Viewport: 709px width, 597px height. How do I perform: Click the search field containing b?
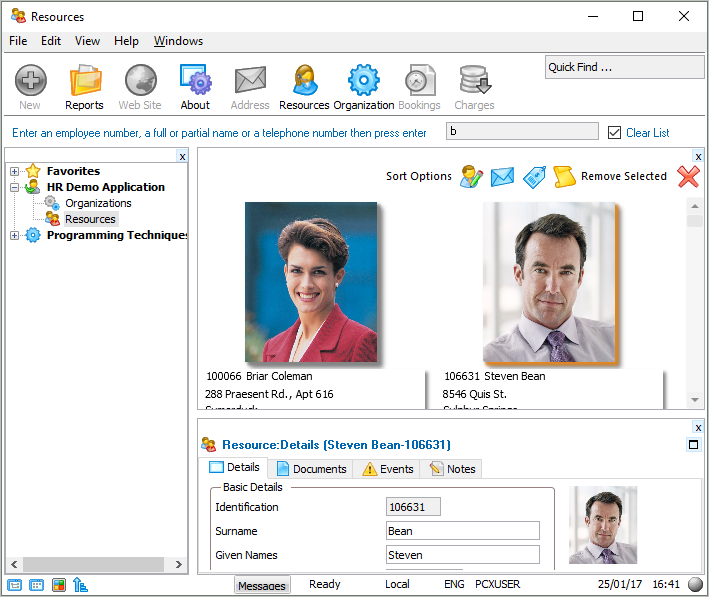522,131
